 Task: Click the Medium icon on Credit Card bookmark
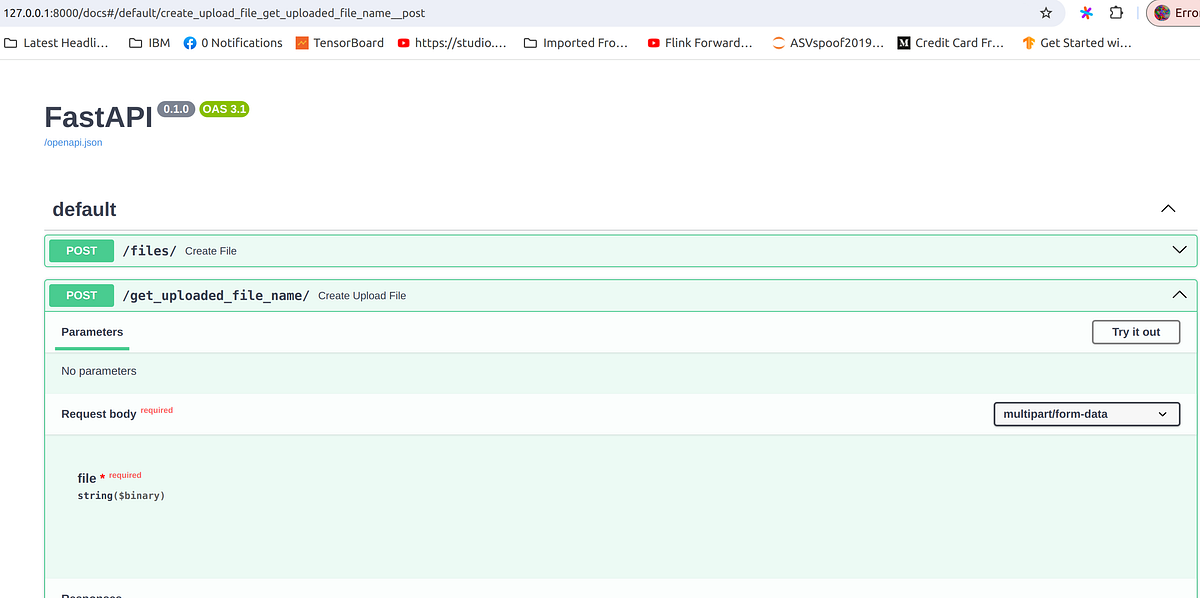(902, 43)
